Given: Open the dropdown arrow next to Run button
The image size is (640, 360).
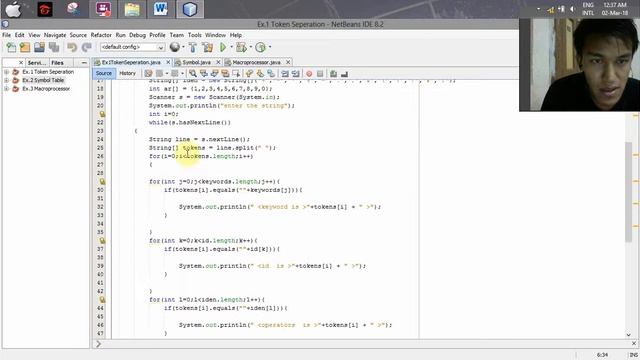Looking at the screenshot, I should (x=231, y=47).
